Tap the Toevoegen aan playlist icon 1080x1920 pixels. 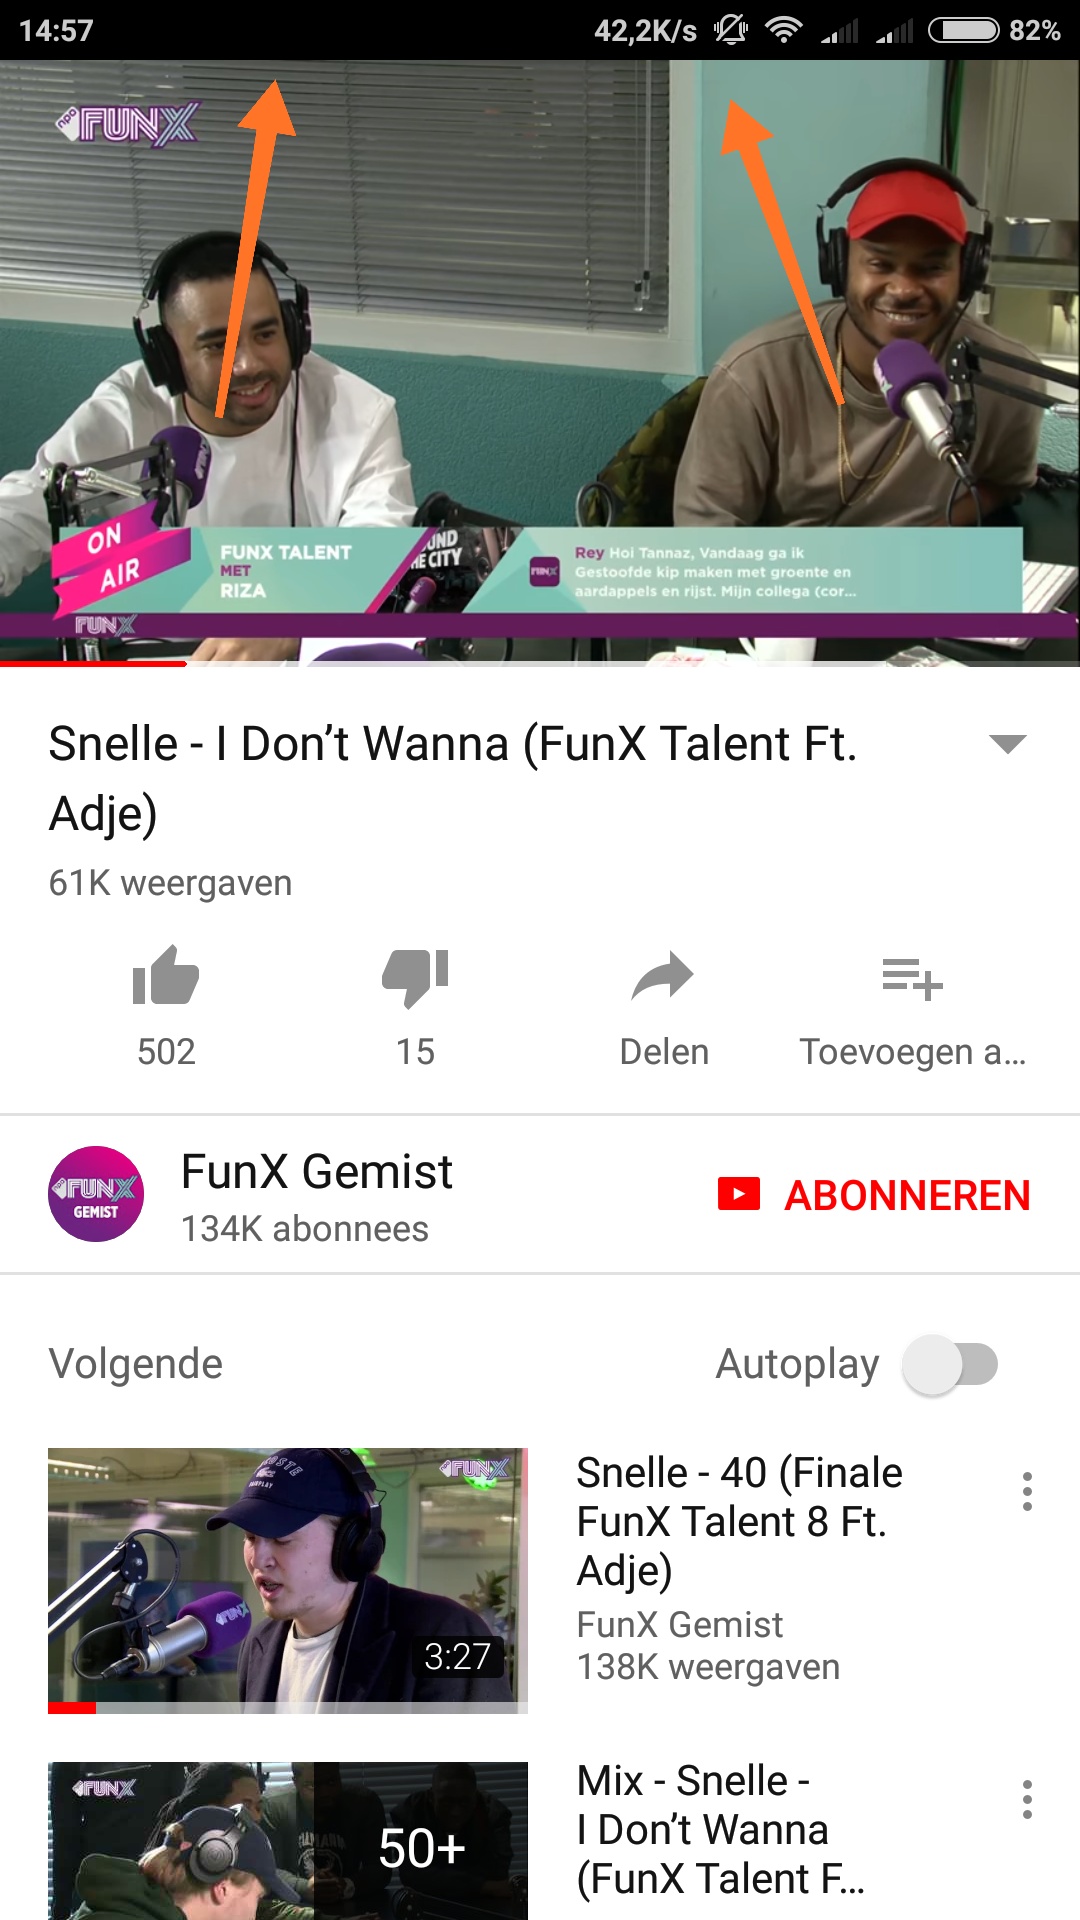(912, 978)
